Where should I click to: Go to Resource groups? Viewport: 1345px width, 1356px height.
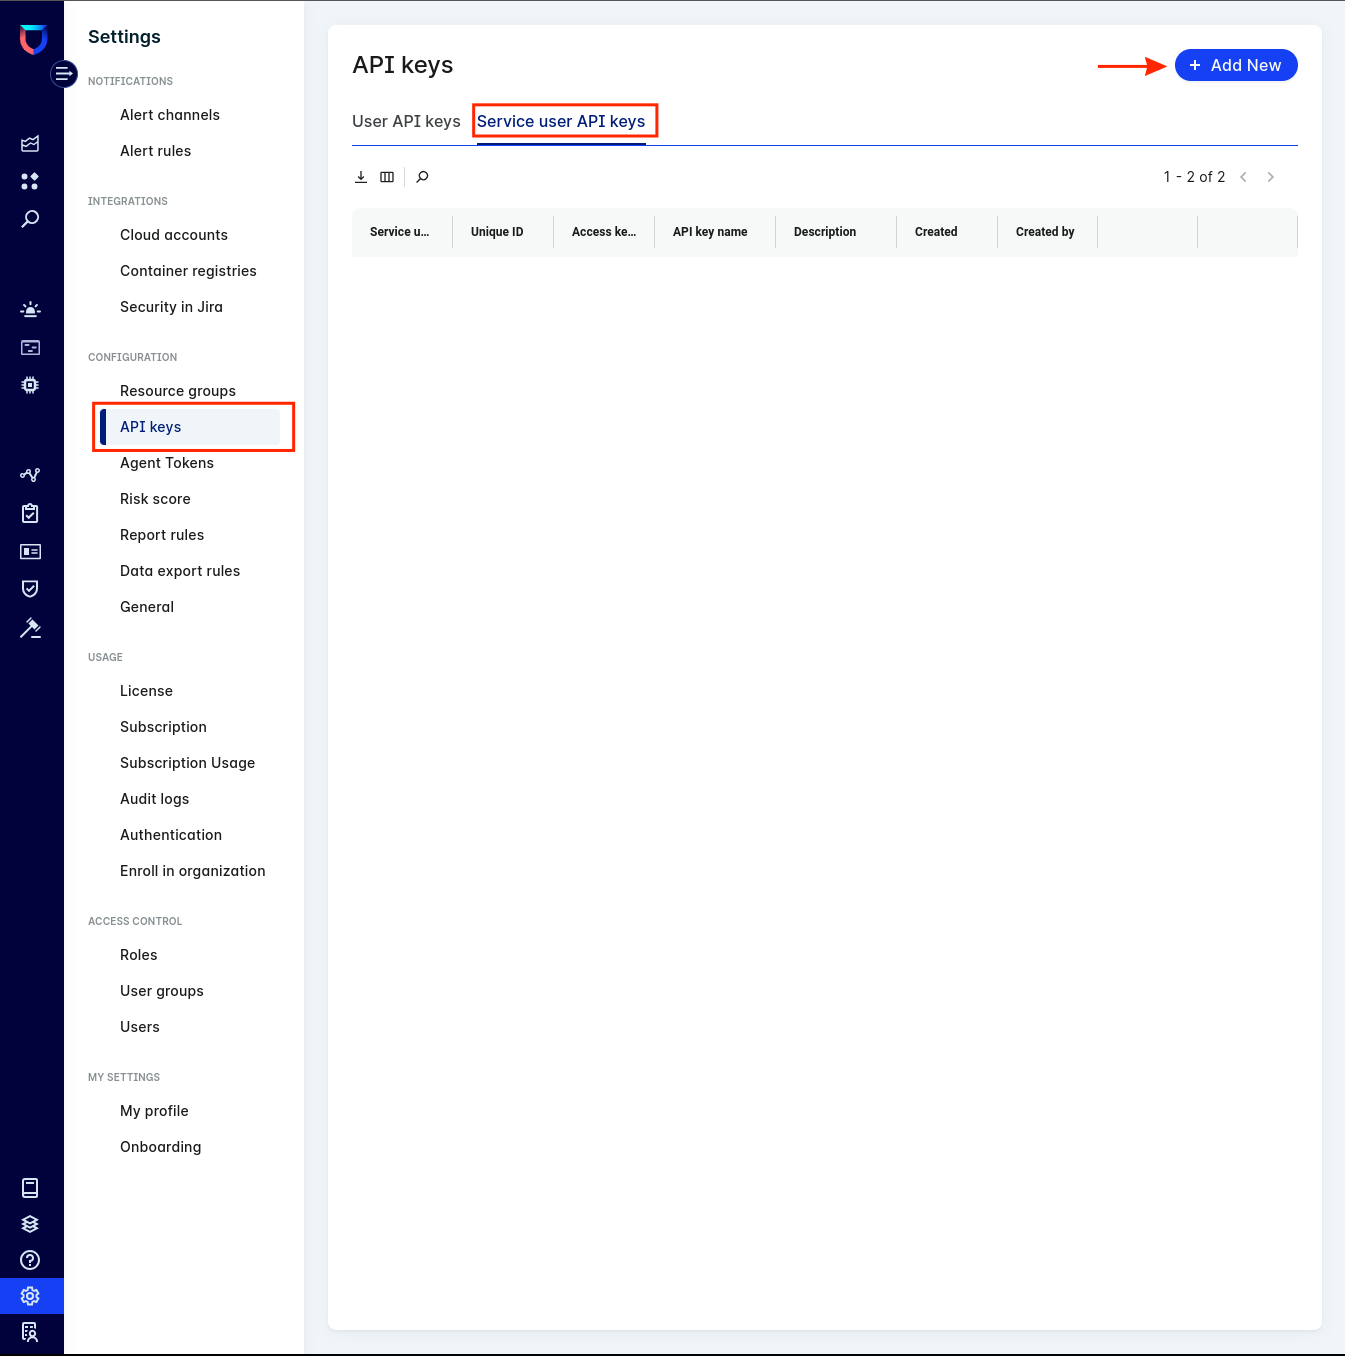[x=178, y=391]
